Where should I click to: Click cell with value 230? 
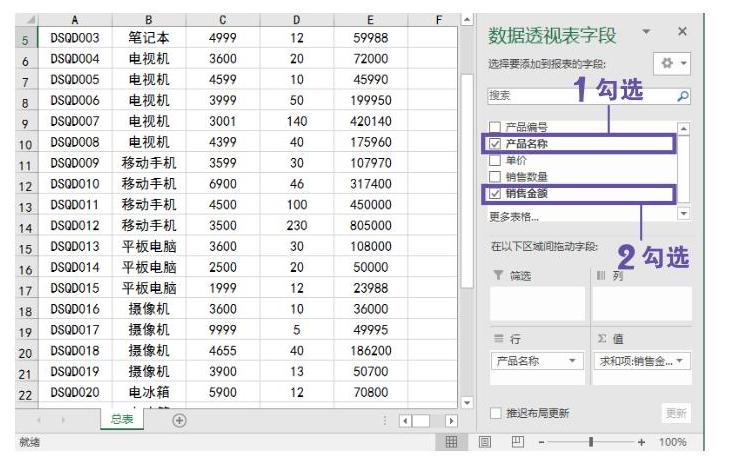pyautogui.click(x=297, y=225)
